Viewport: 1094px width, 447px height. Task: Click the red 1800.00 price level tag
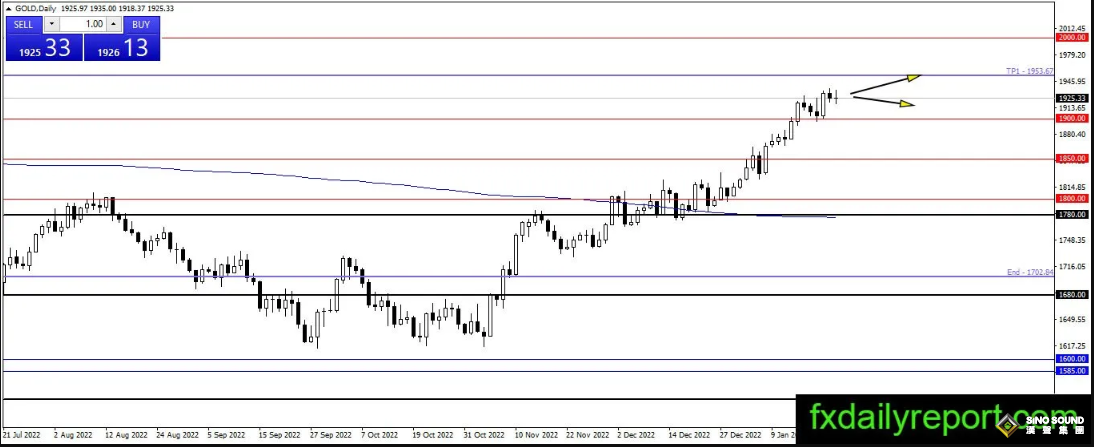[1071, 199]
